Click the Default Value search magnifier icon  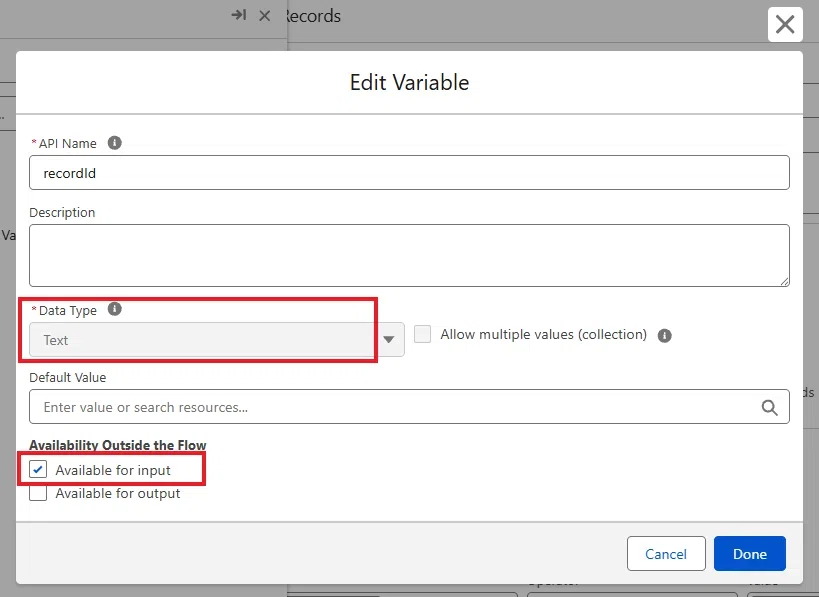[769, 407]
